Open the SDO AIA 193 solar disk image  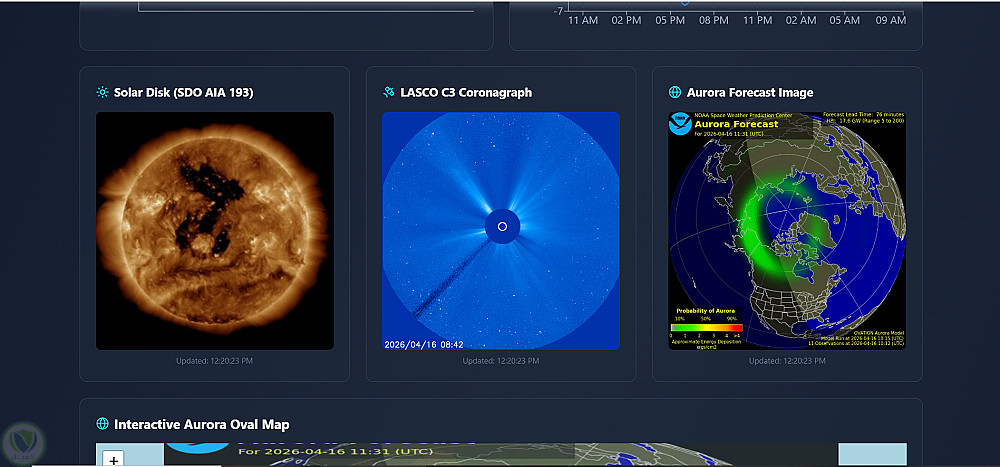215,231
